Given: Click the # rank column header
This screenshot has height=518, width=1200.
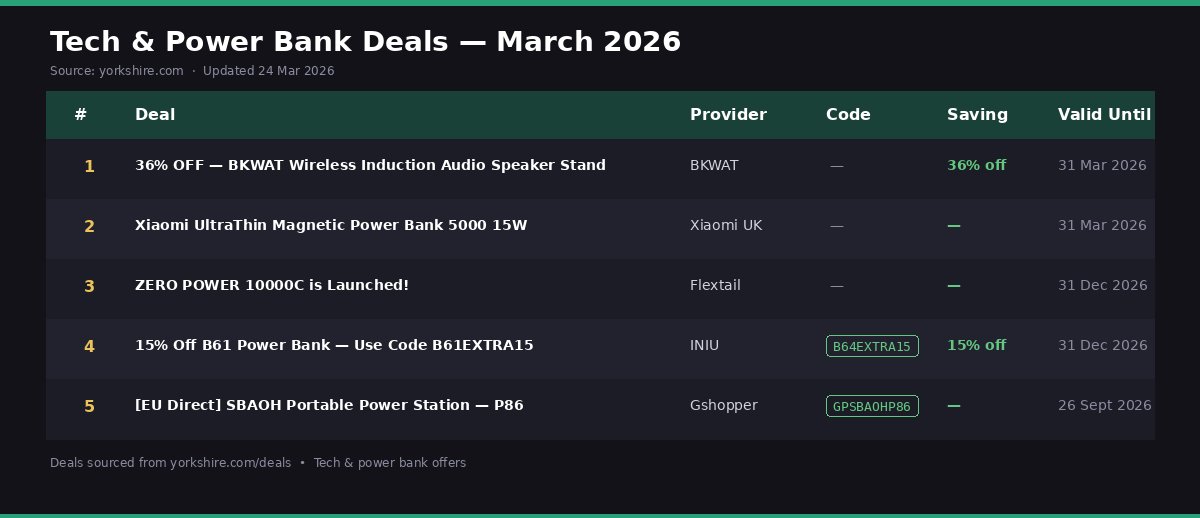Looking at the screenshot, I should (81, 114).
